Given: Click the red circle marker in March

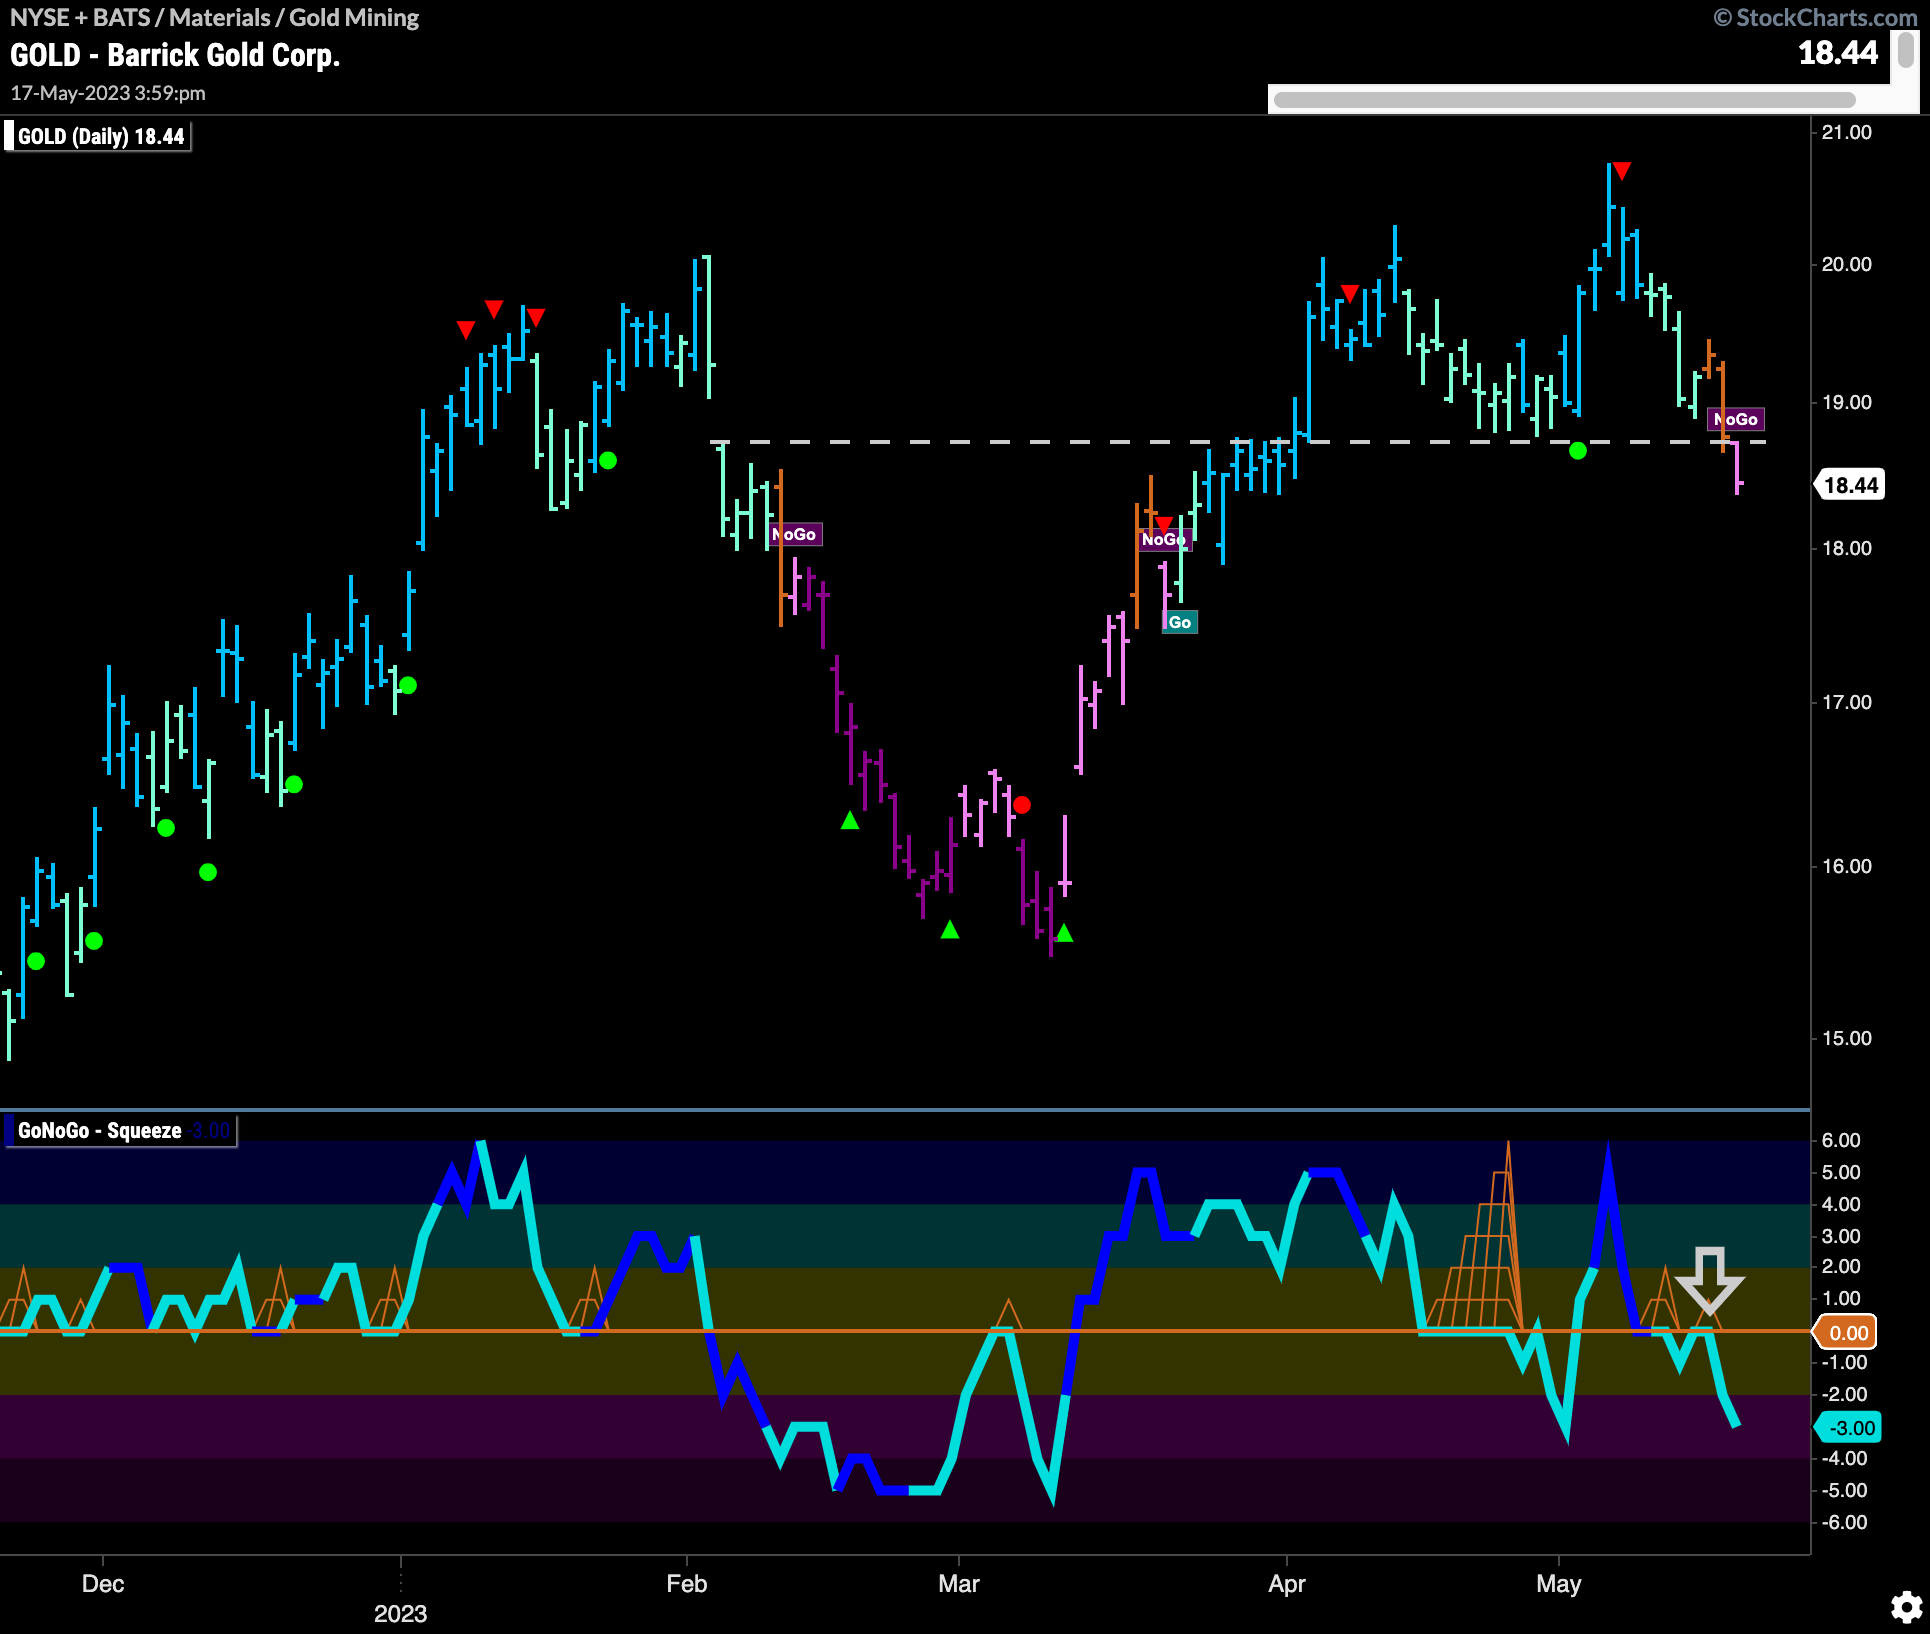Looking at the screenshot, I should click(1021, 804).
